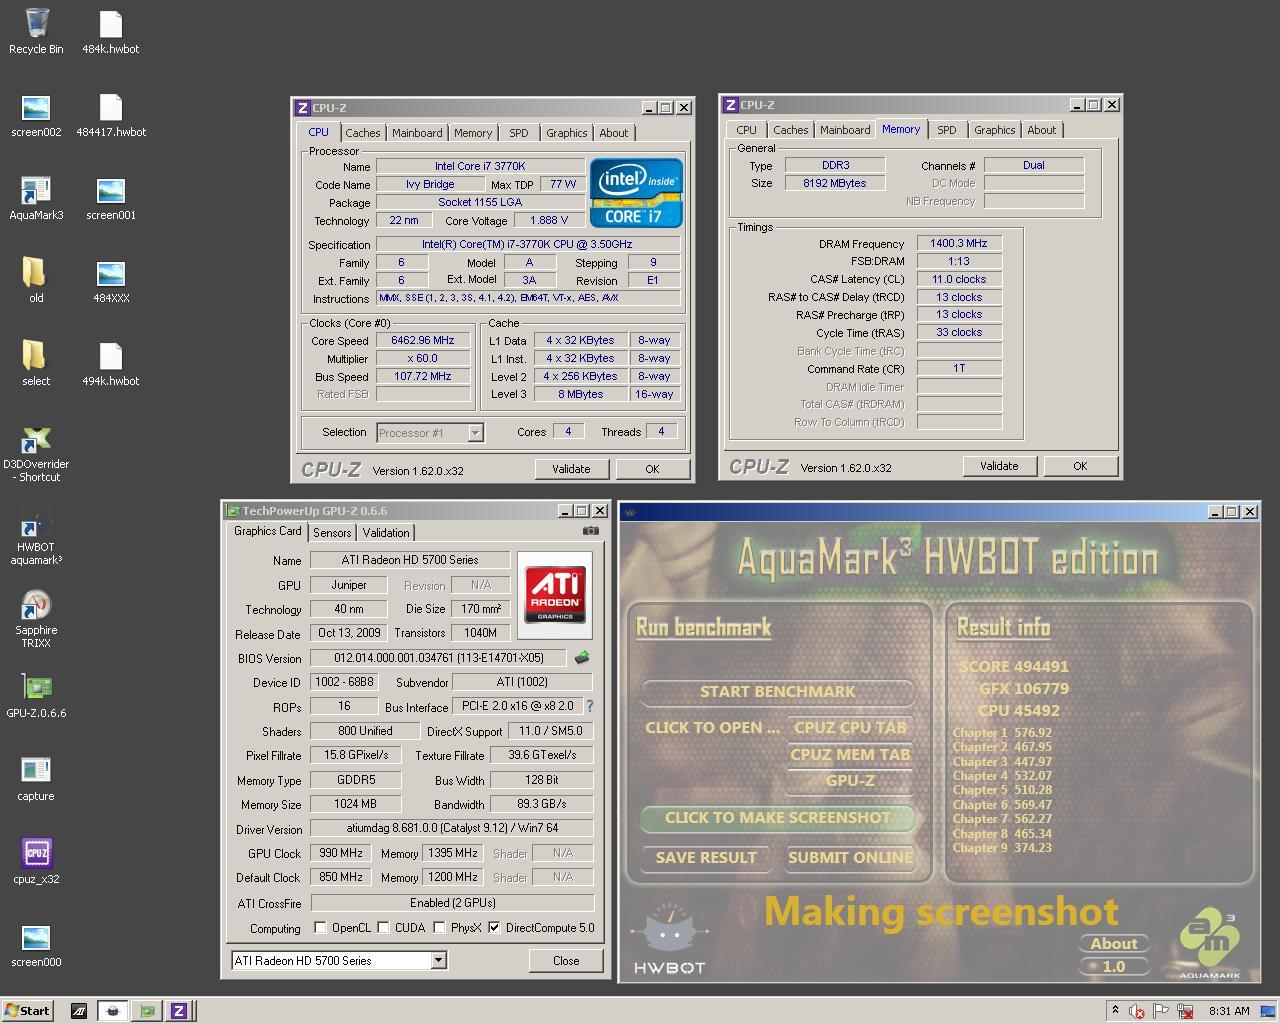The image size is (1280, 1024).
Task: Click the GPU-Z camera screenshot icon
Action: (x=591, y=531)
